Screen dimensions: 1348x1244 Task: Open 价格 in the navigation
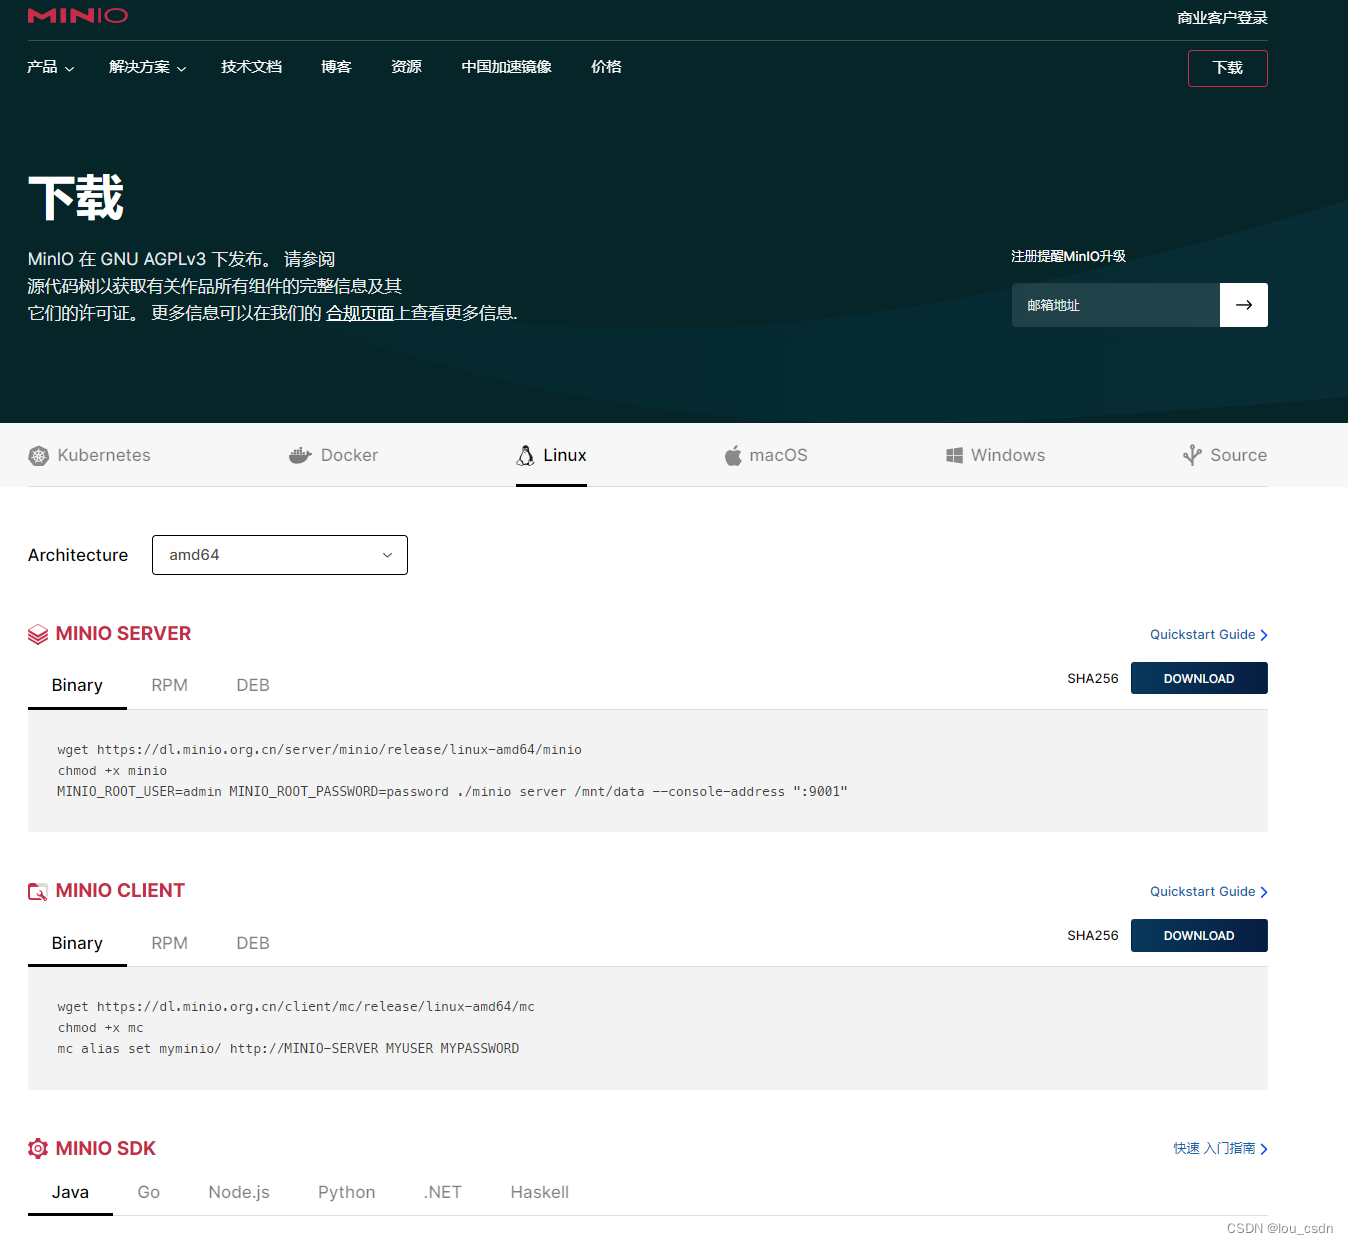pos(606,67)
